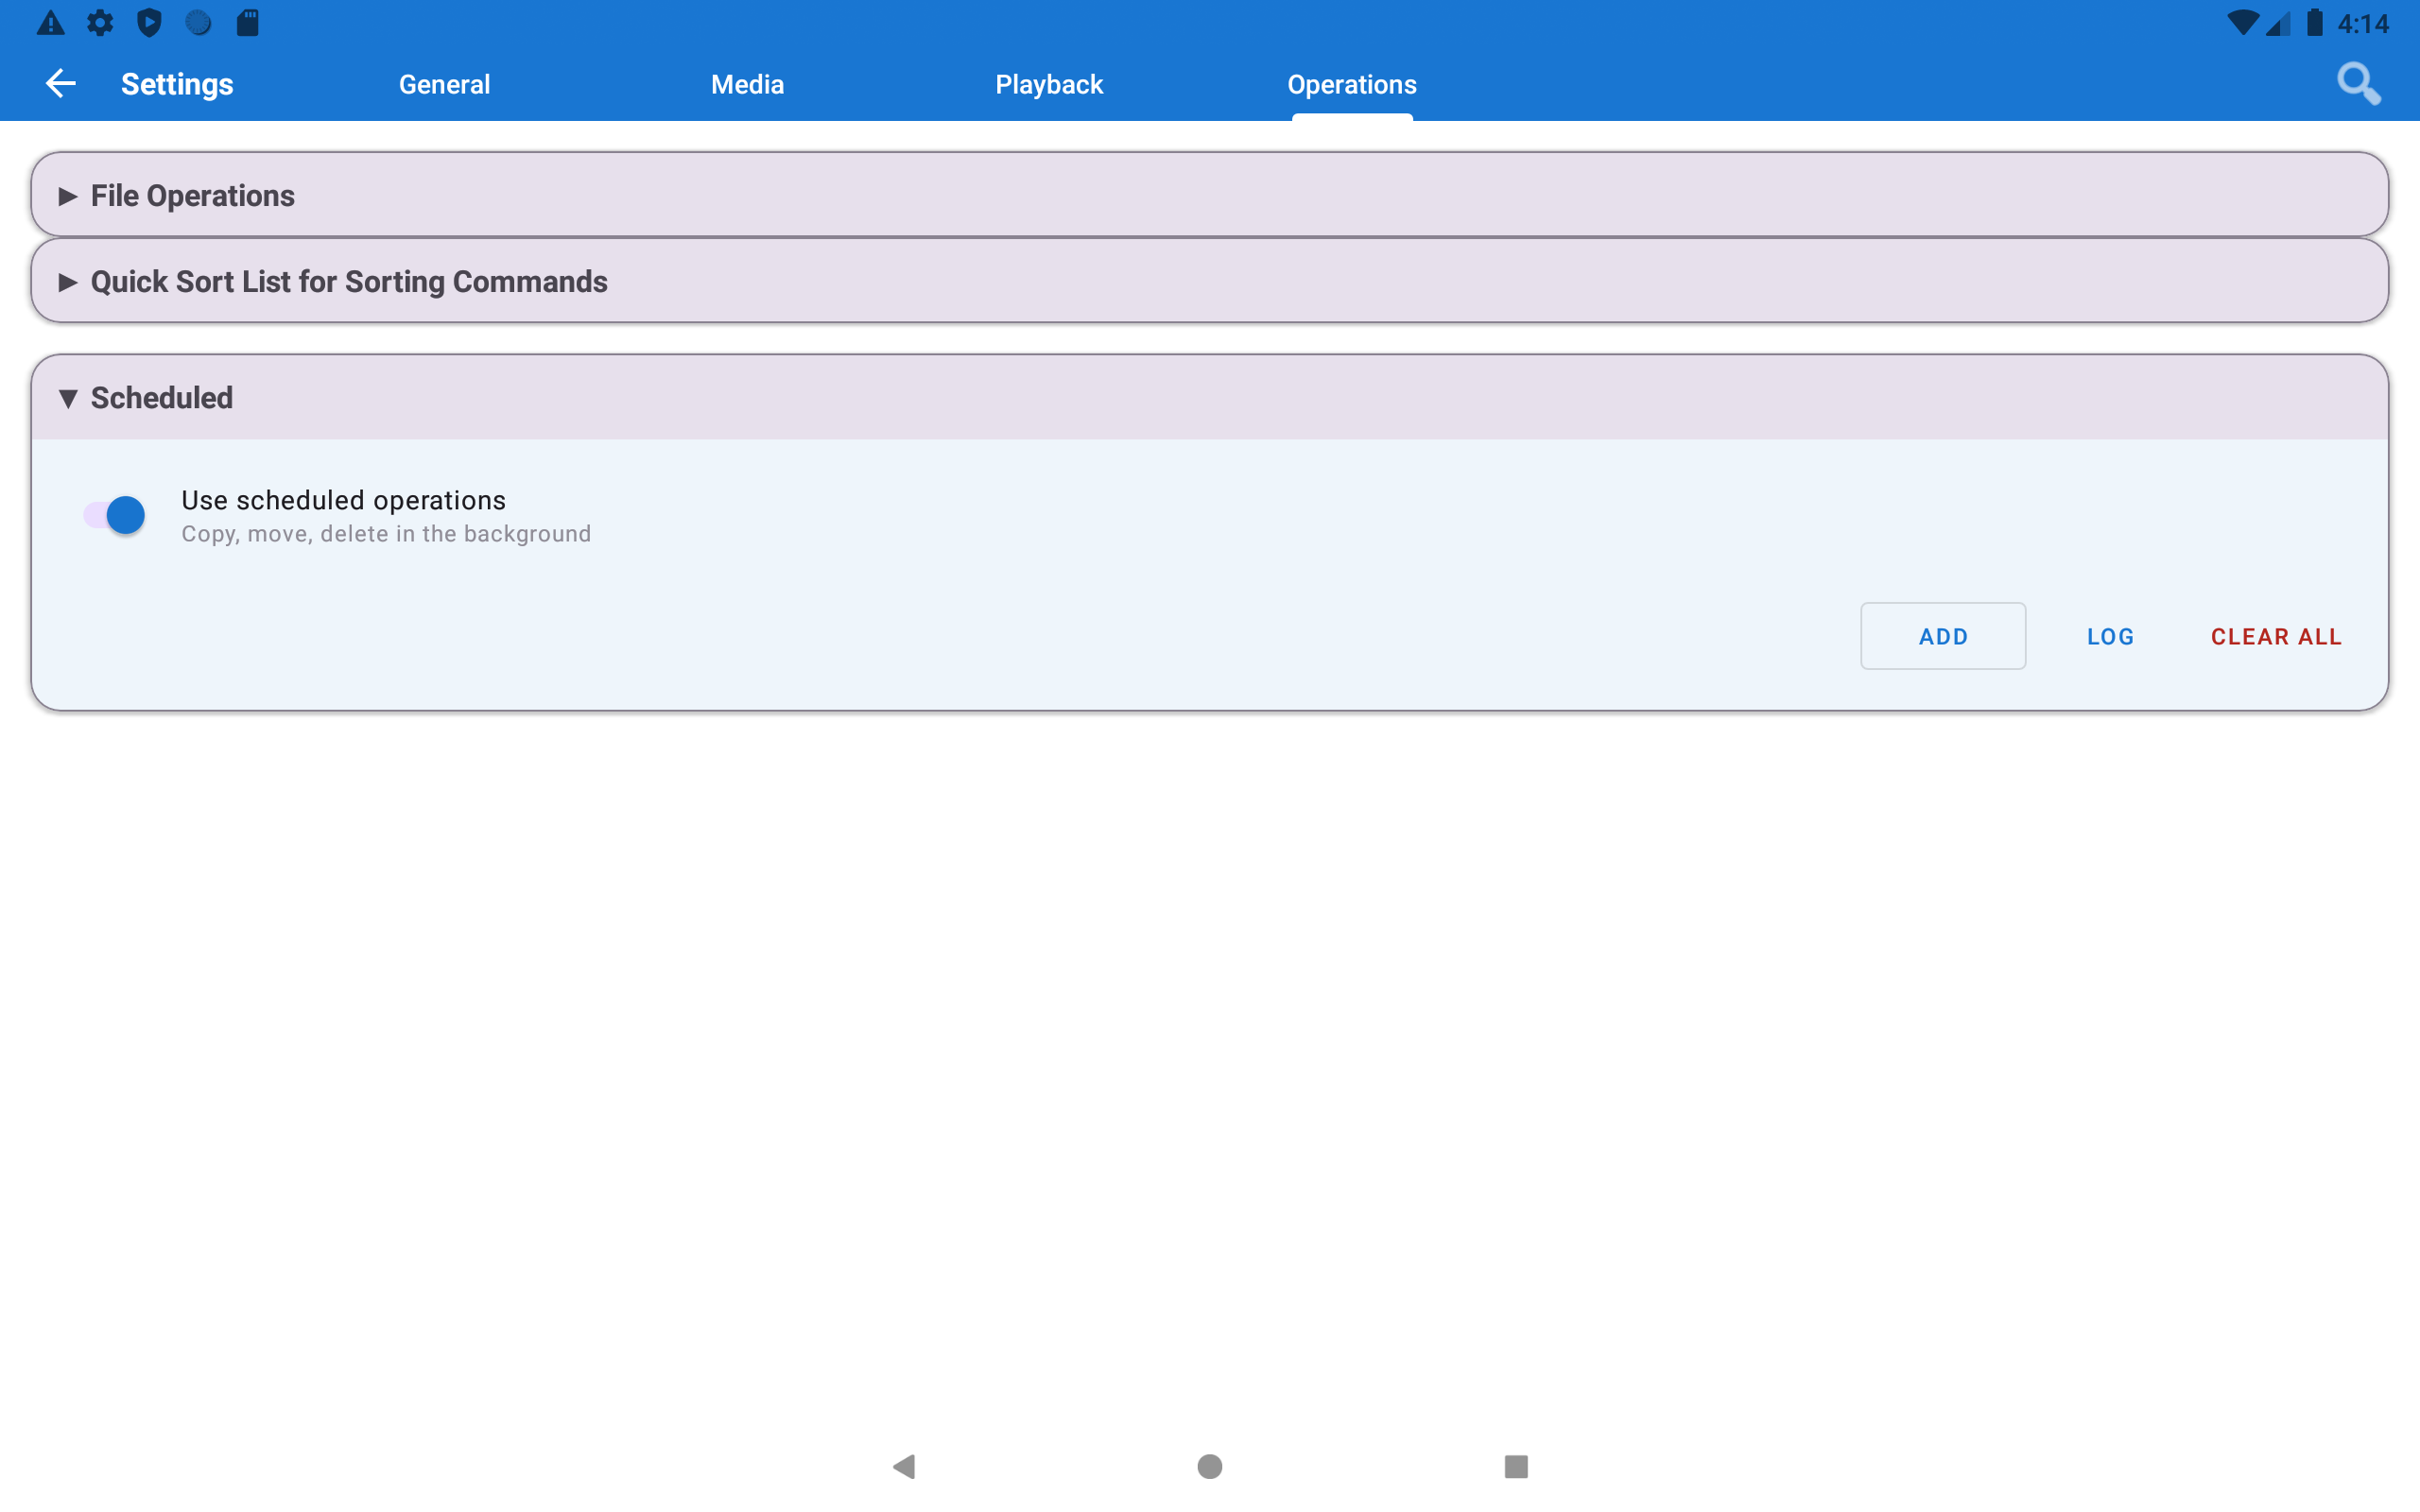This screenshot has height=1512, width=2420.
Task: Go back using the Settings back arrow
Action: tap(61, 84)
